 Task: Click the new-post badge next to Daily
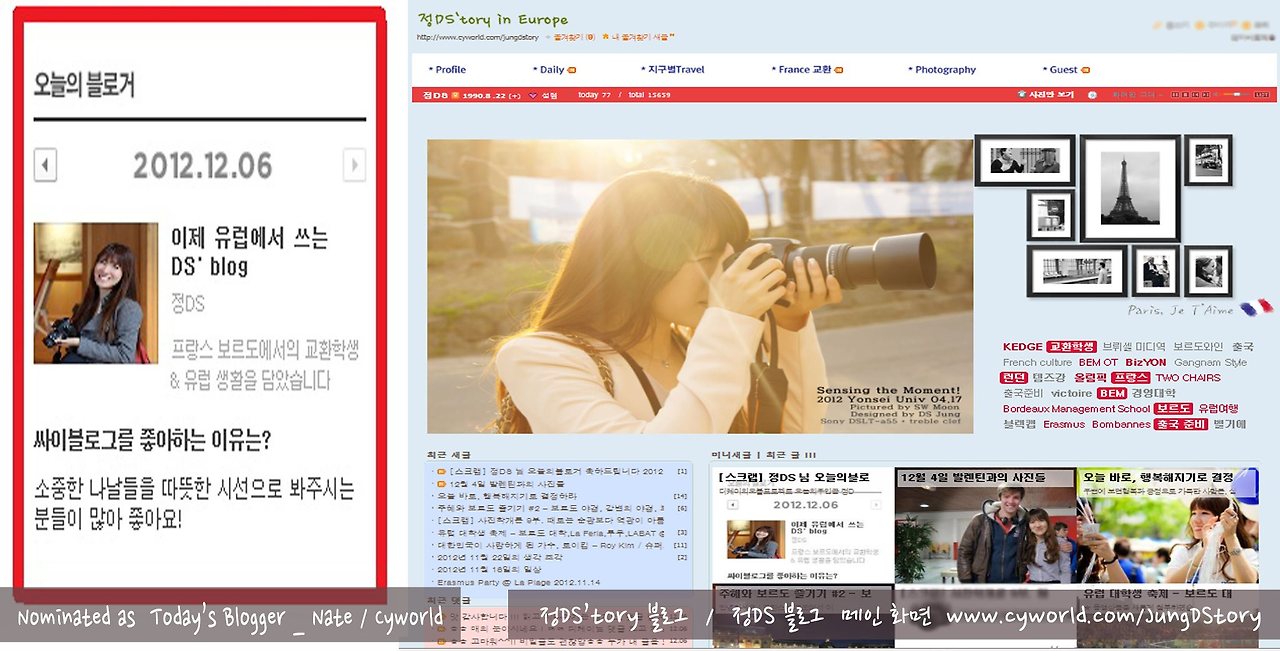click(572, 70)
